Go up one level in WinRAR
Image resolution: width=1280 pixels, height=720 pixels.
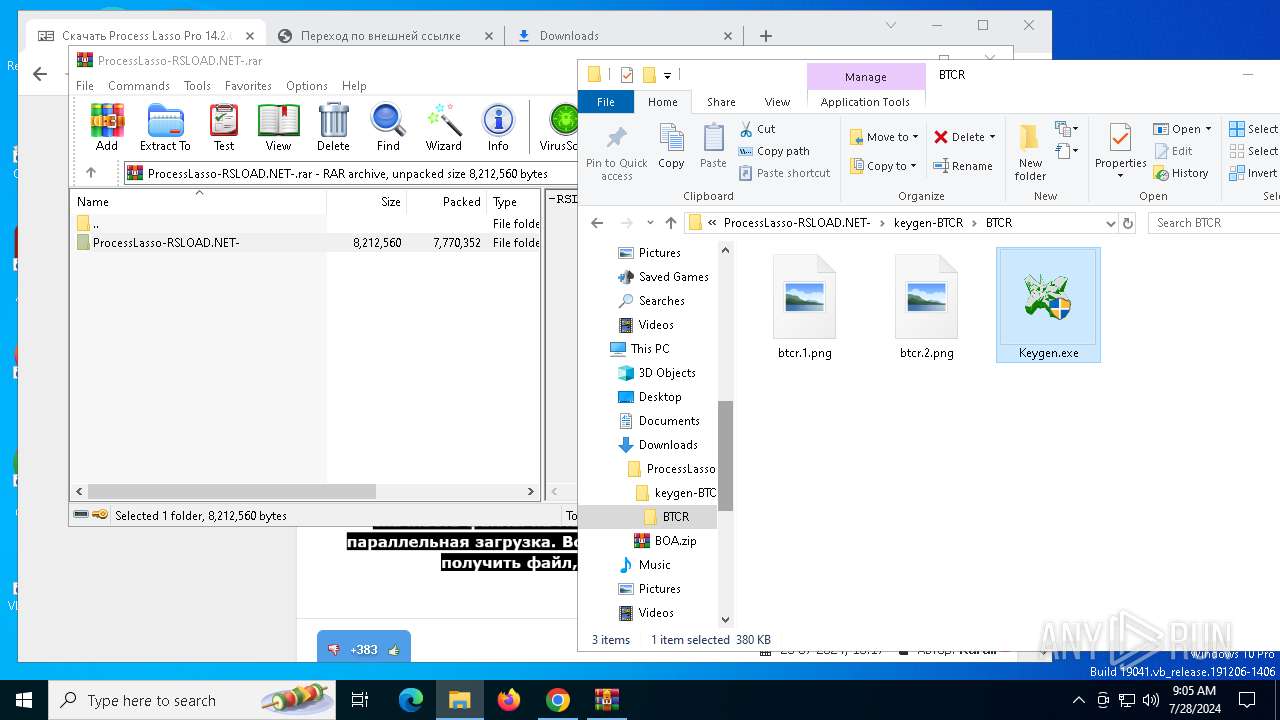coord(91,173)
